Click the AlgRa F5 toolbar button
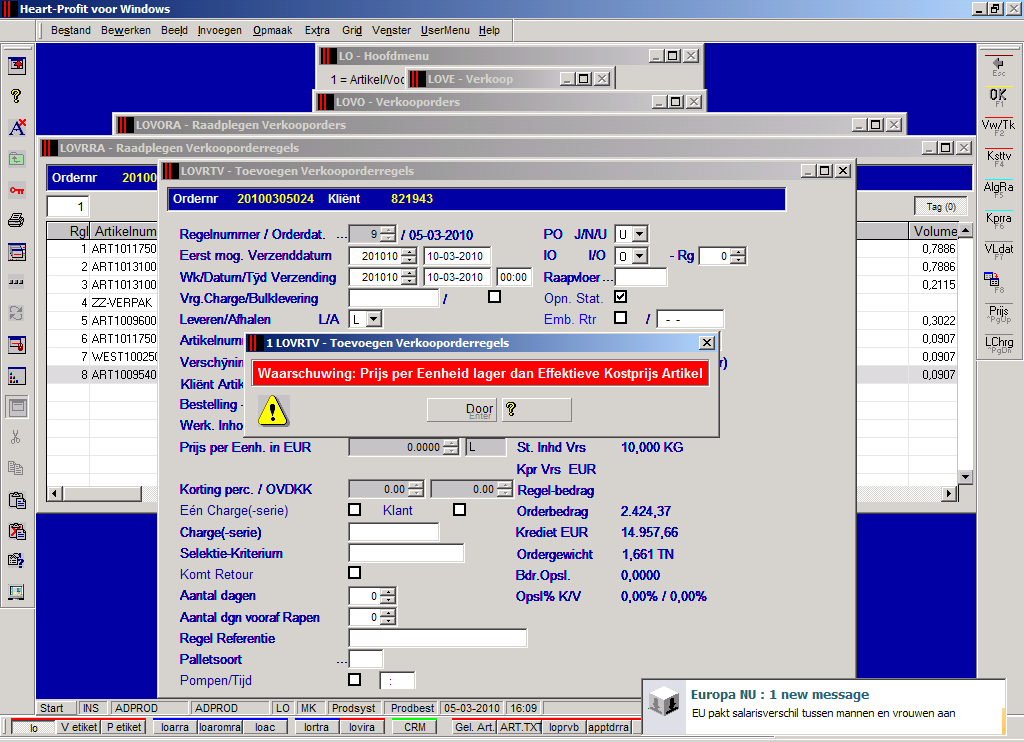 coord(999,189)
